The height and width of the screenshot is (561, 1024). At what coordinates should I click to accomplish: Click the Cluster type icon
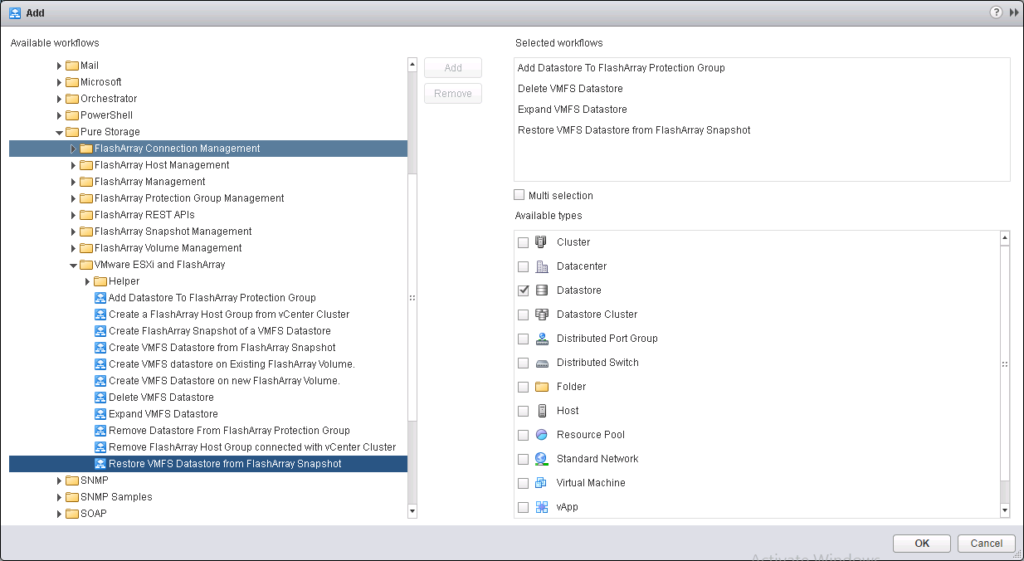(541, 242)
